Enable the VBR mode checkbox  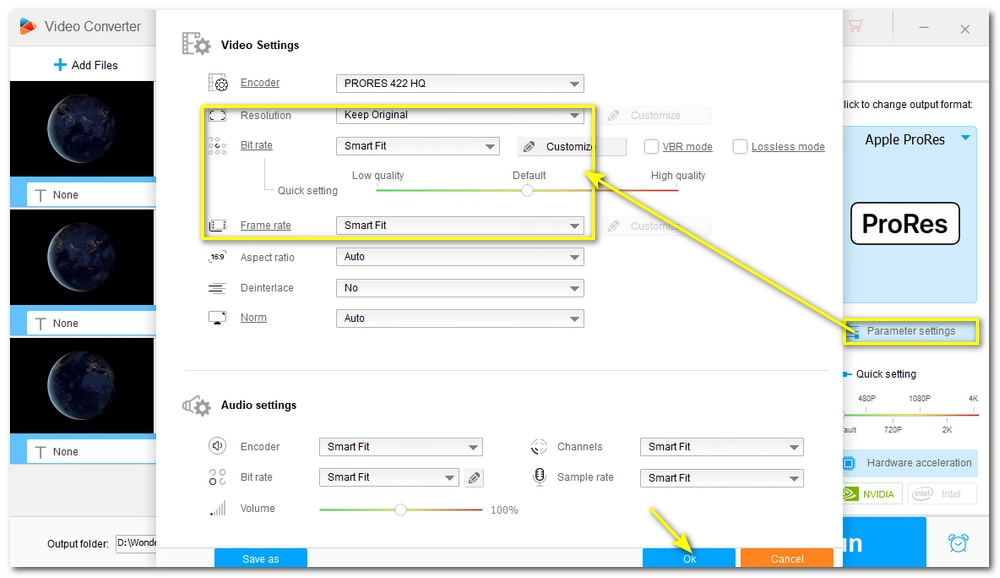(651, 147)
